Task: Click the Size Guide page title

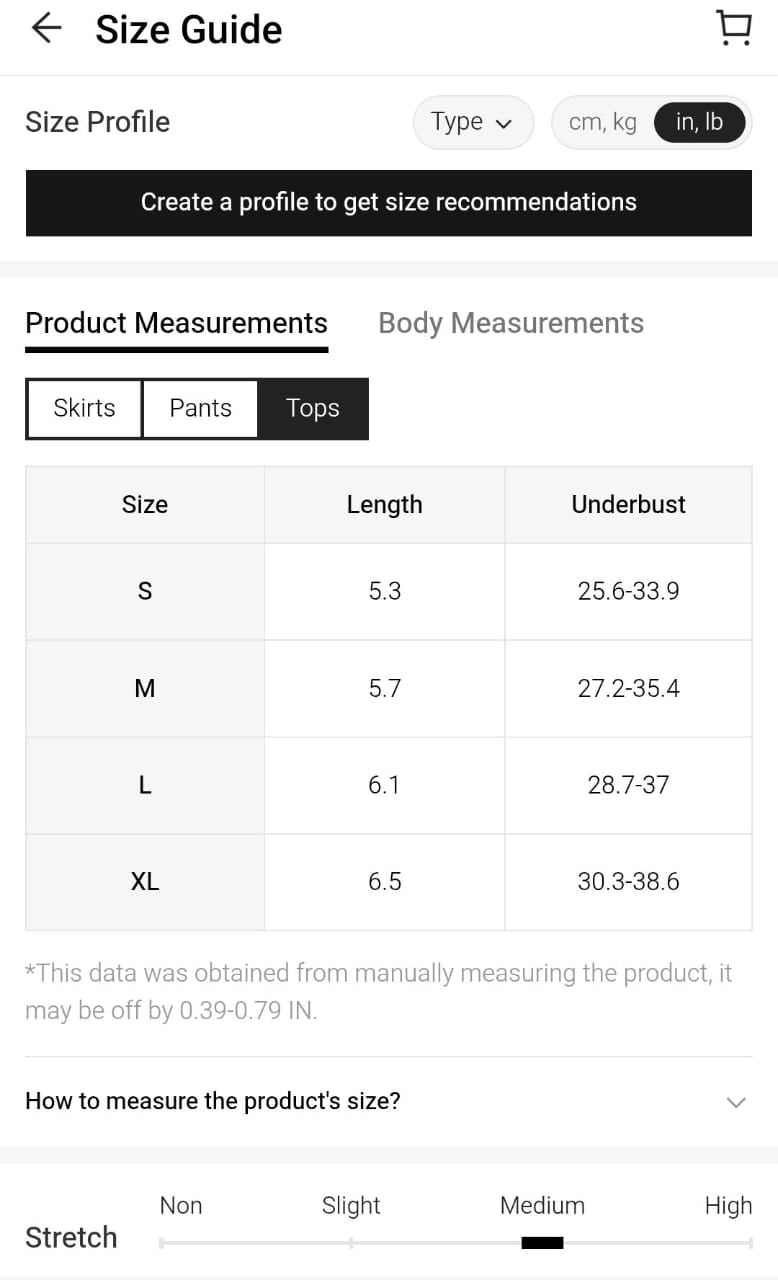Action: (188, 30)
